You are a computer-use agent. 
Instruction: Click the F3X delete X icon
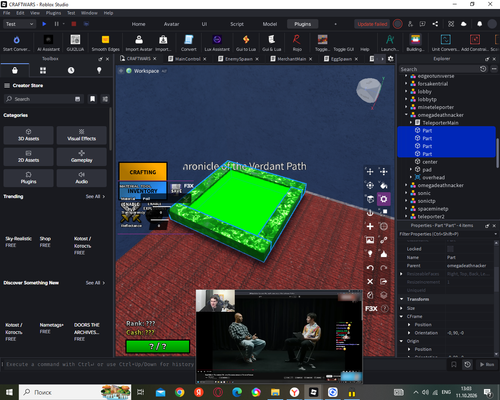370,281
